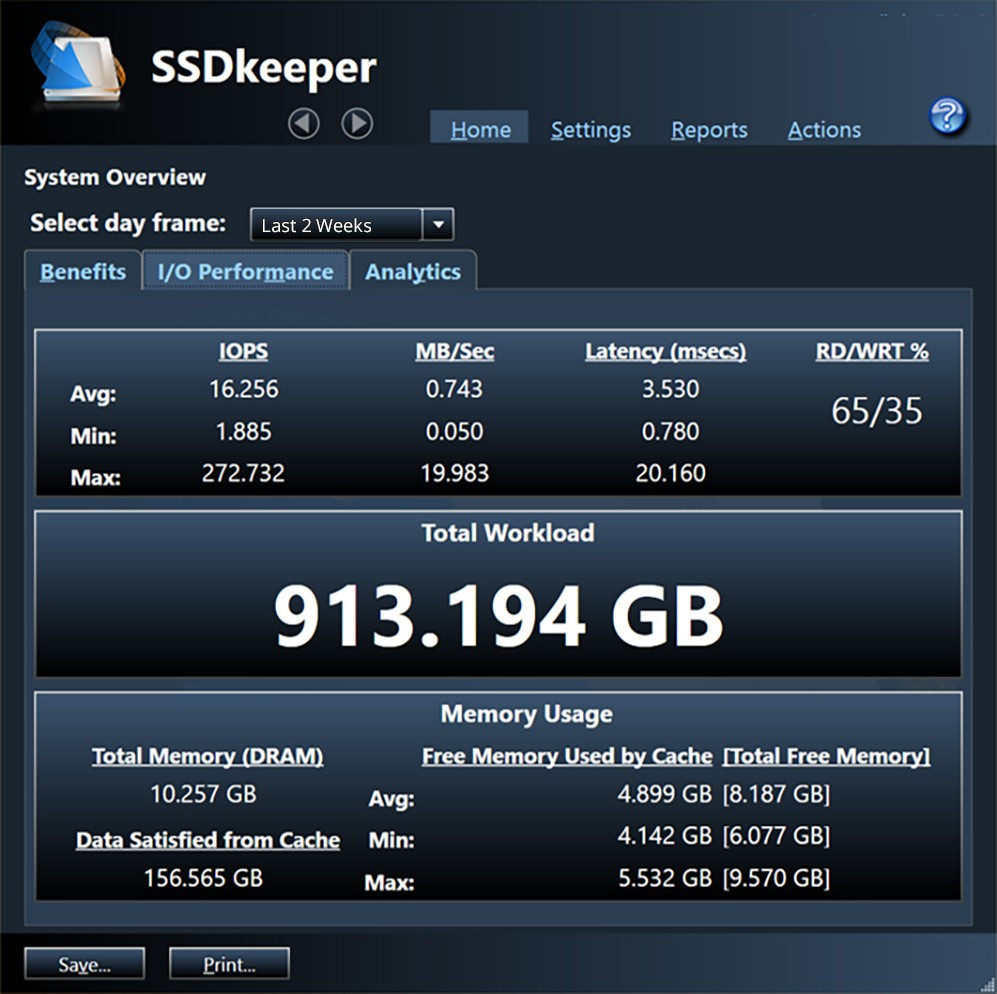Click maximum free memory [9.570 GB]
This screenshot has width=997, height=994.
(776, 878)
